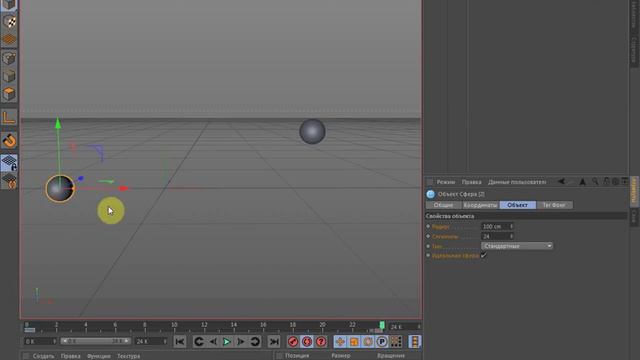The image size is (640, 360).
Task: Open the Стандартные type dropdown
Action: click(517, 246)
